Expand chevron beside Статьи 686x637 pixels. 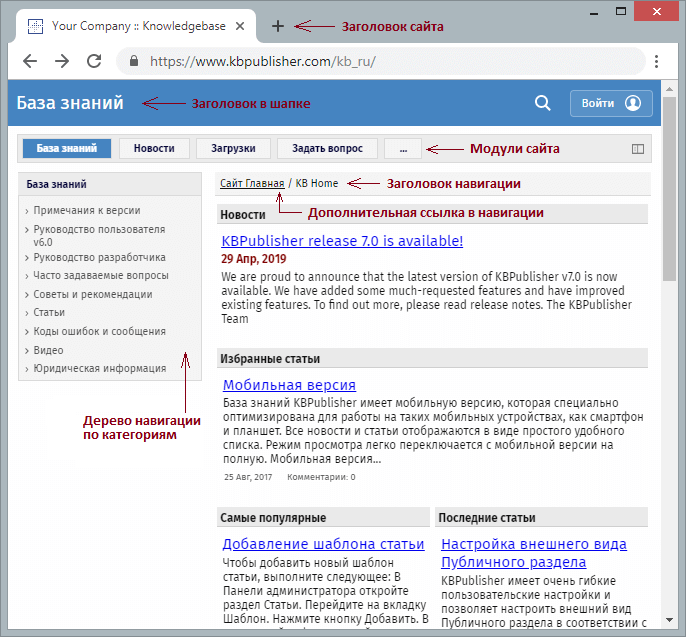click(x=27, y=313)
